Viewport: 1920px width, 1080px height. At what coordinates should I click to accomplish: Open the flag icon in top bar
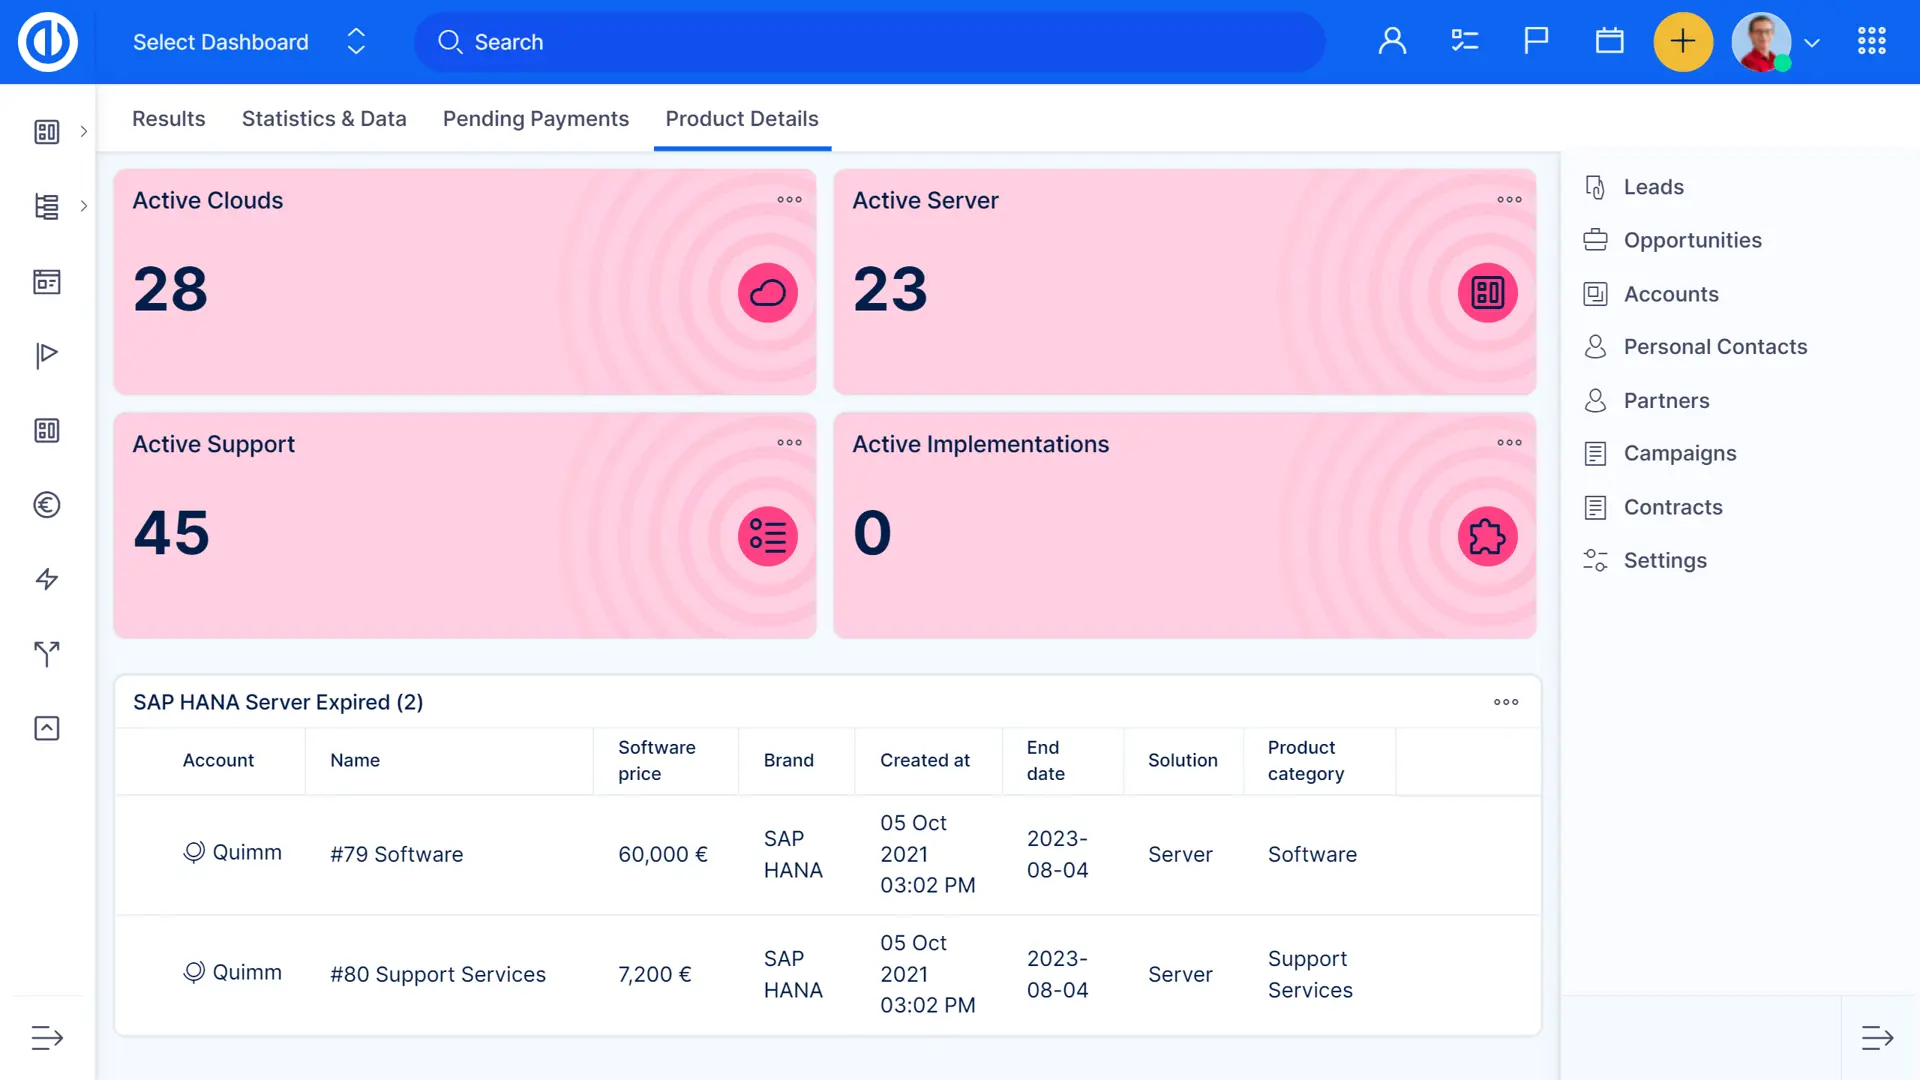click(1536, 41)
